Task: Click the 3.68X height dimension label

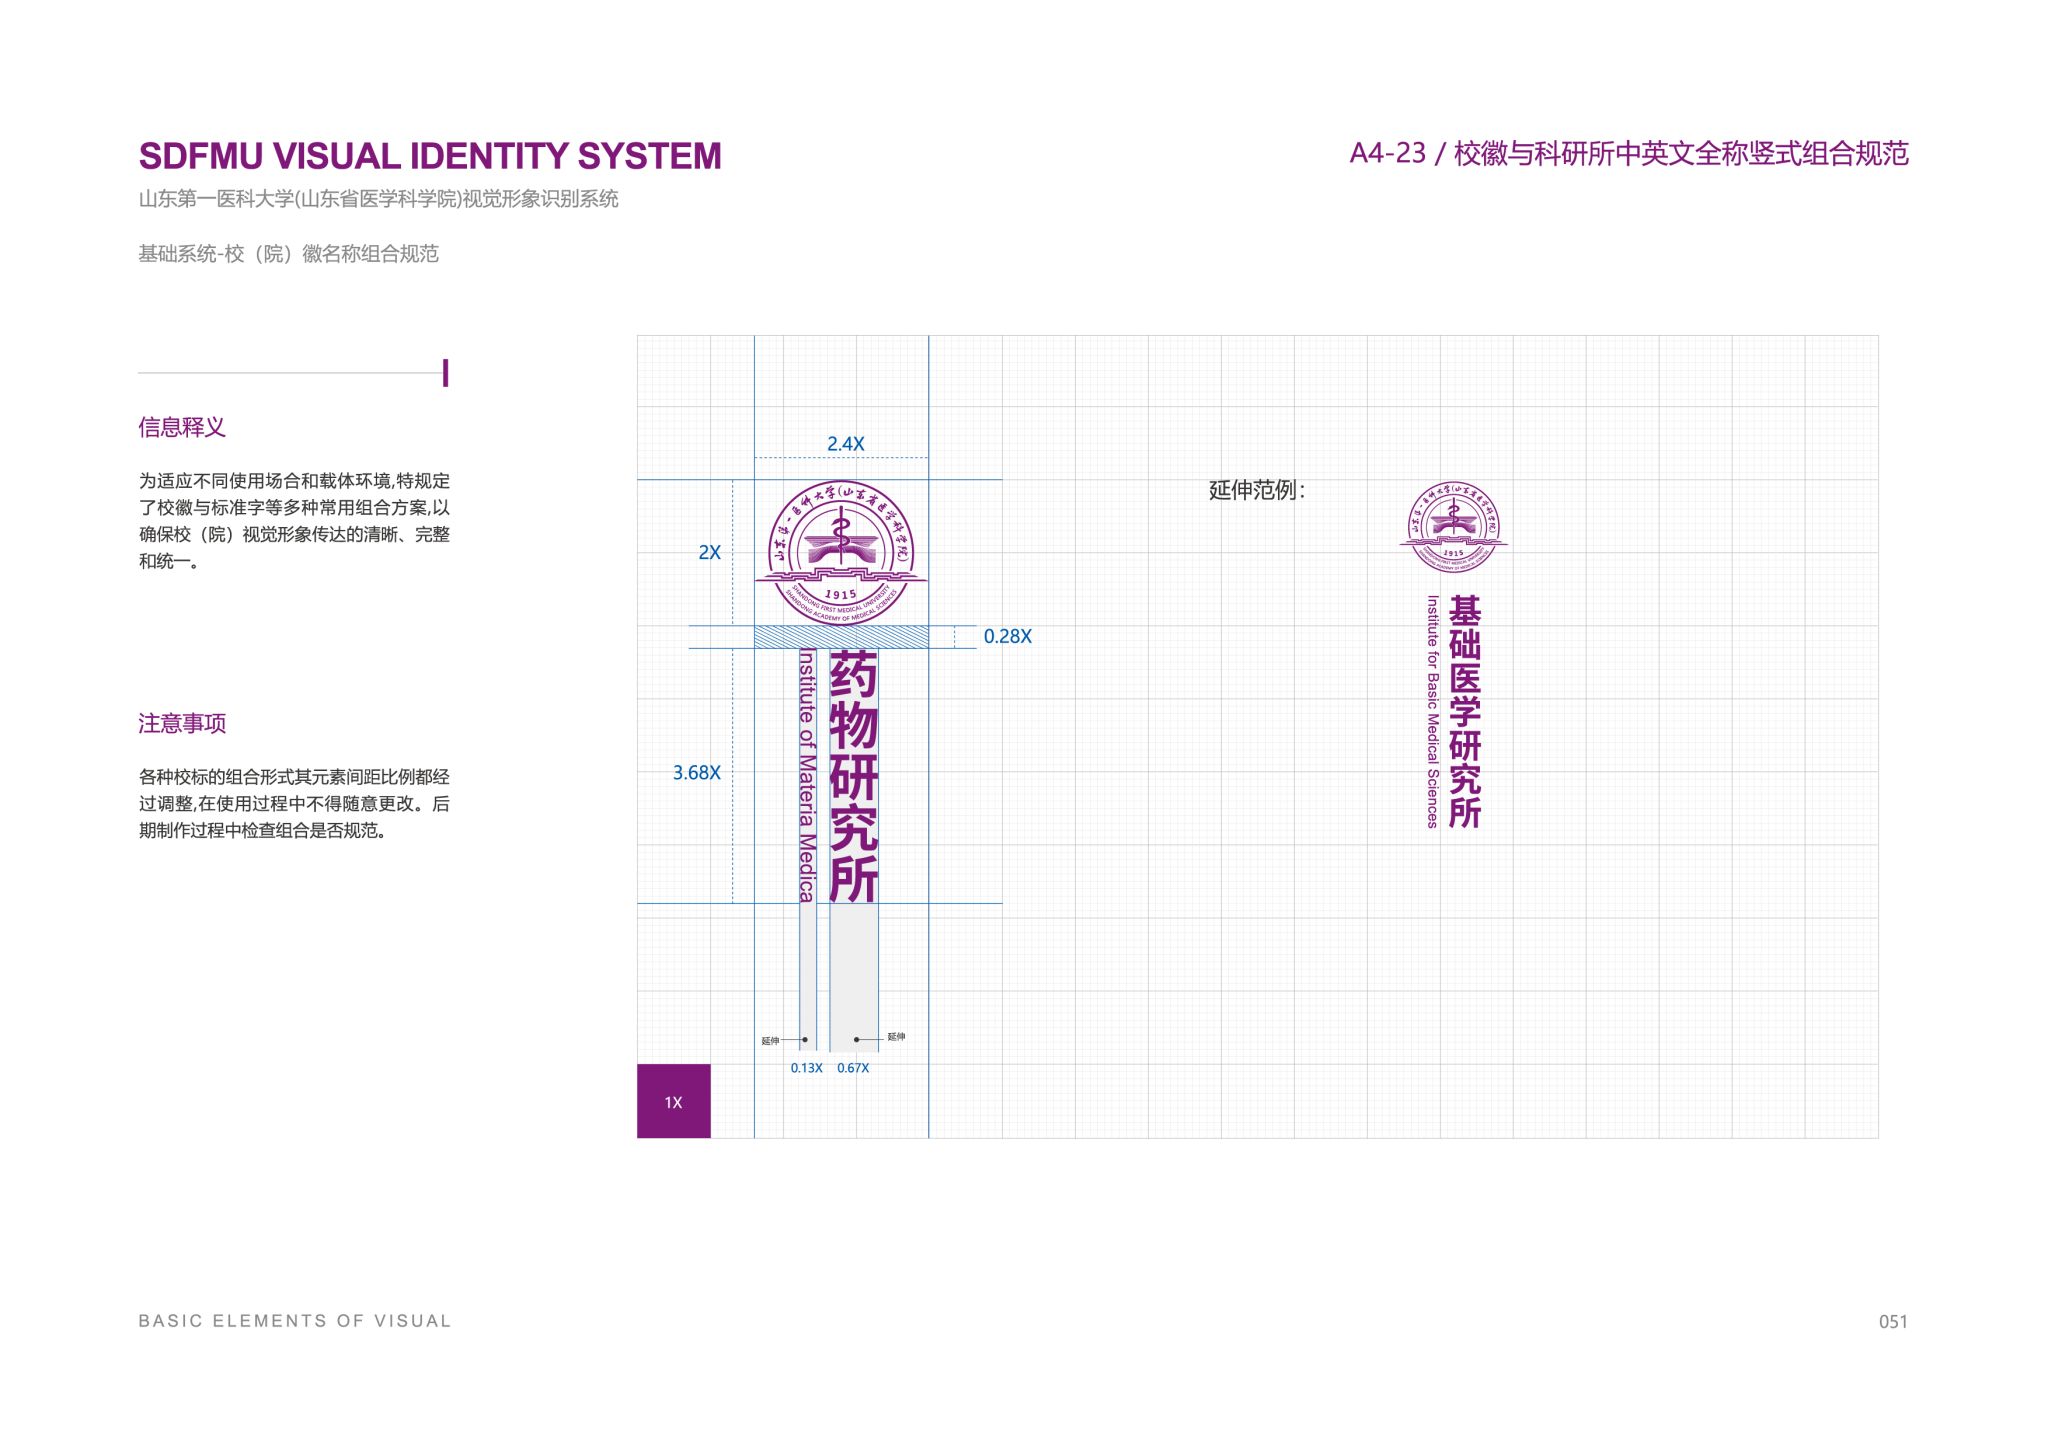Action: [696, 773]
